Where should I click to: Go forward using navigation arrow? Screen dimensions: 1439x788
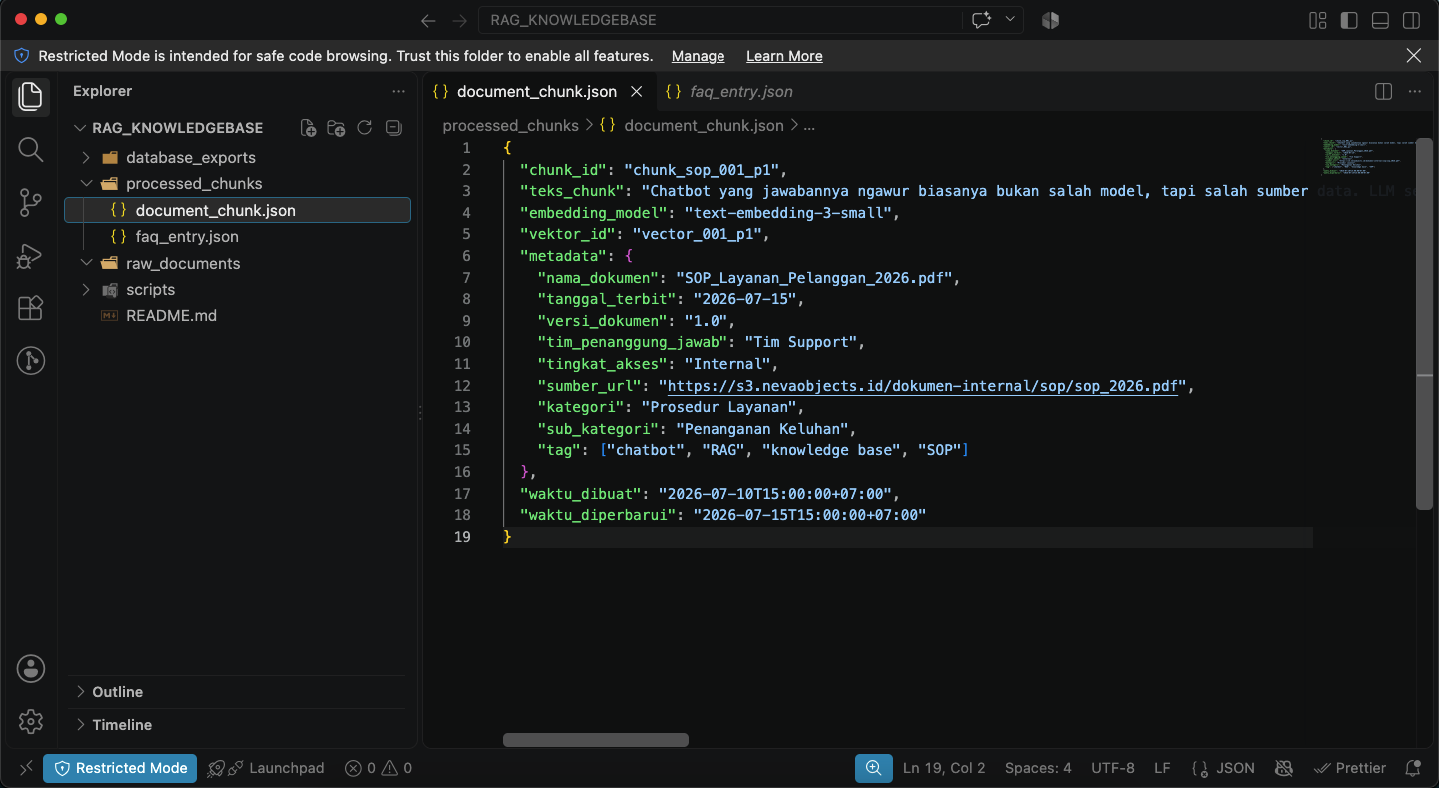pyautogui.click(x=459, y=20)
